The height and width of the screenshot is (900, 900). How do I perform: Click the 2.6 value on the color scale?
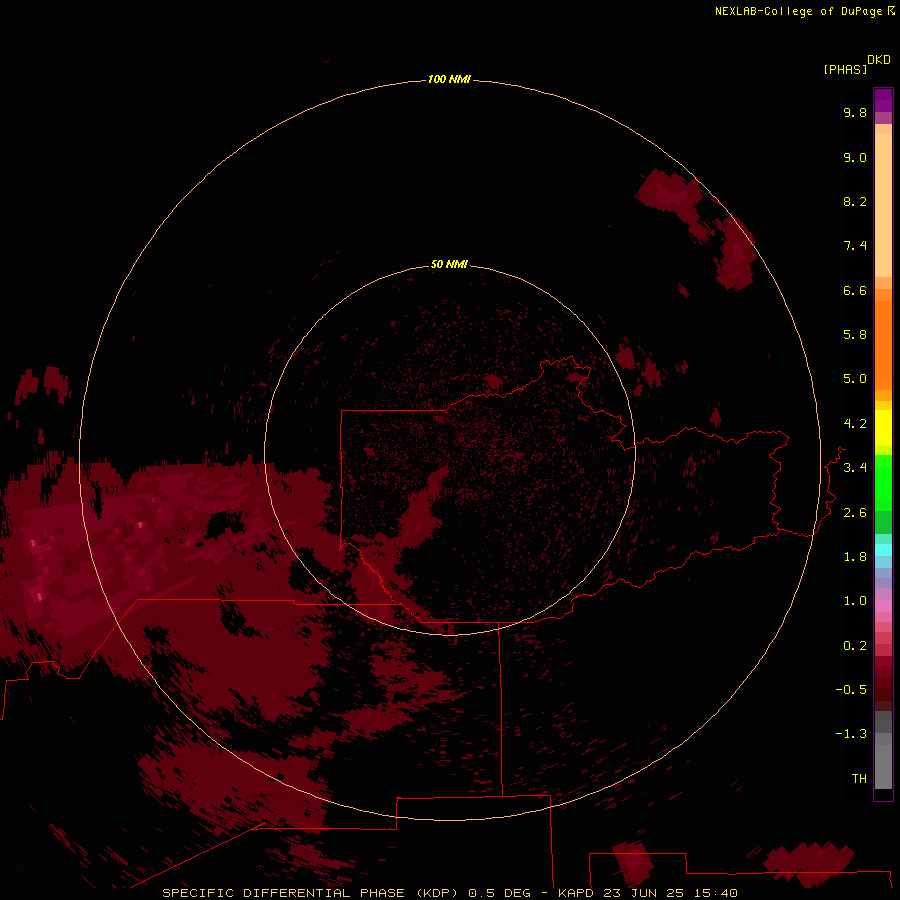pos(855,513)
